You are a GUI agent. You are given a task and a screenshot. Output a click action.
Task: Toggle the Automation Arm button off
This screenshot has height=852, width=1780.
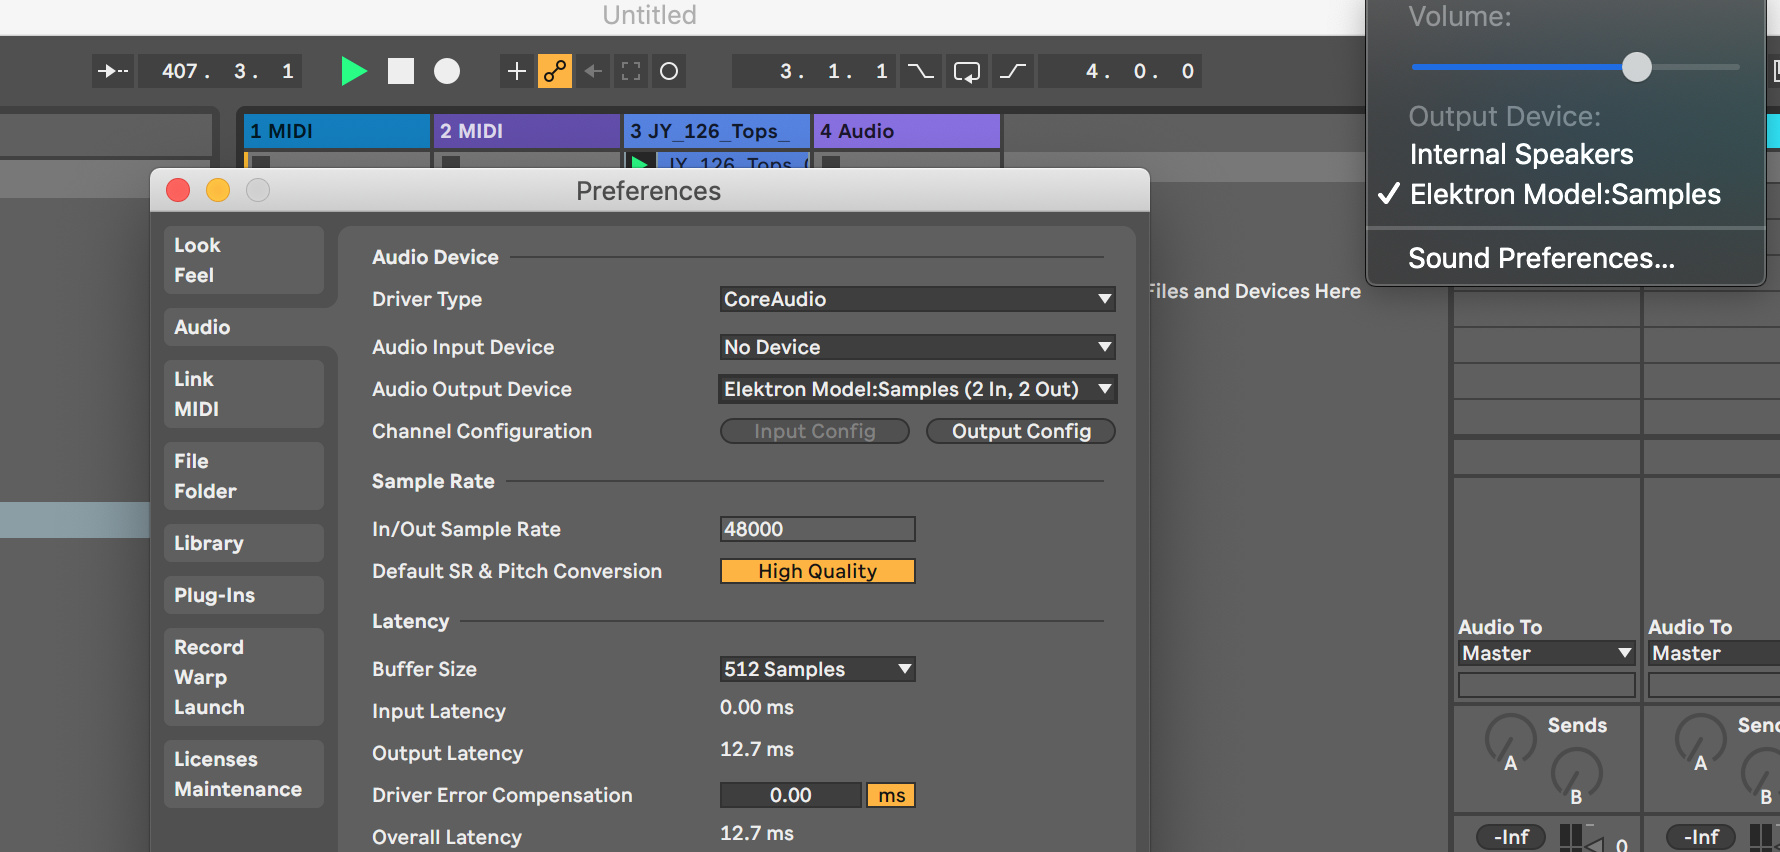[555, 71]
